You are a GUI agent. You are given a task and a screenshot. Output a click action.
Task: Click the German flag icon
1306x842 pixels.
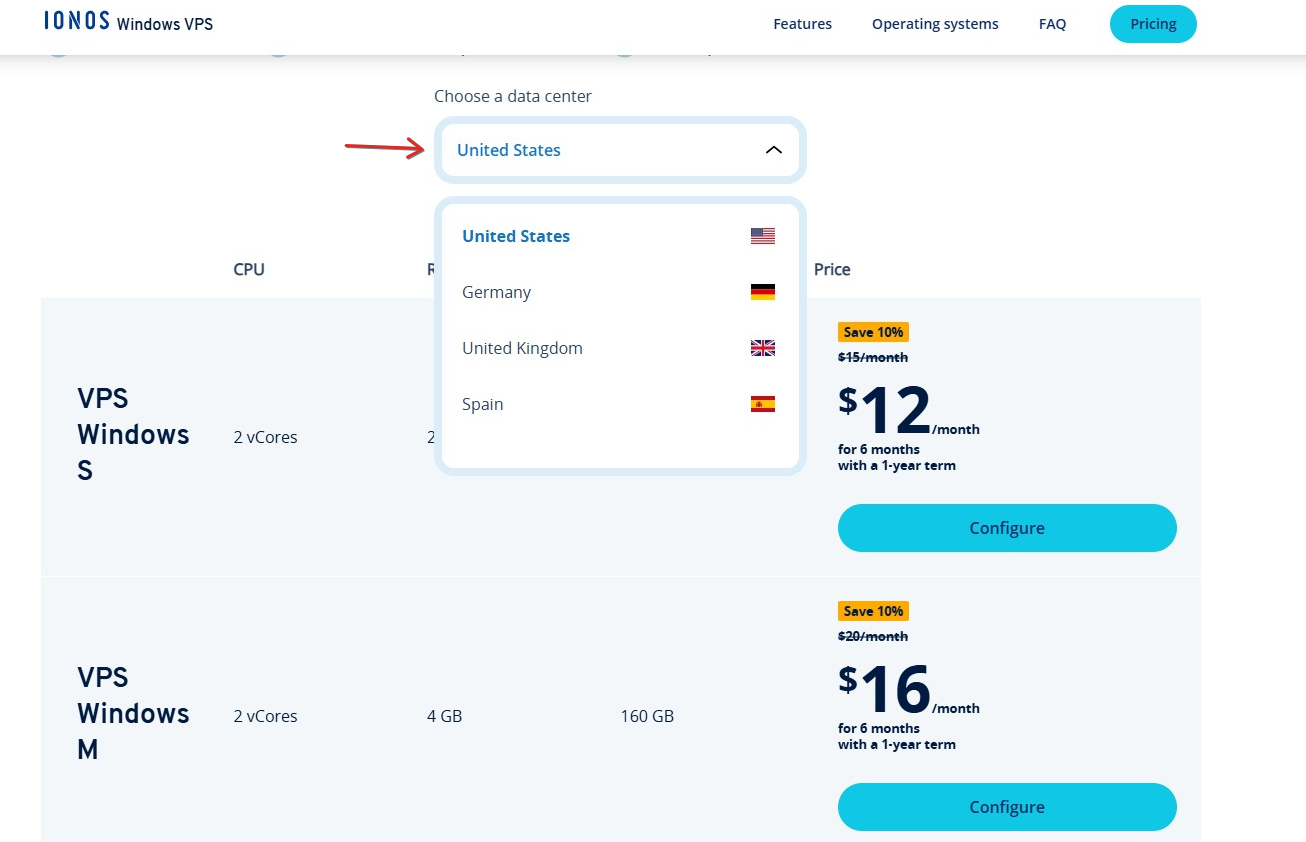pos(762,292)
